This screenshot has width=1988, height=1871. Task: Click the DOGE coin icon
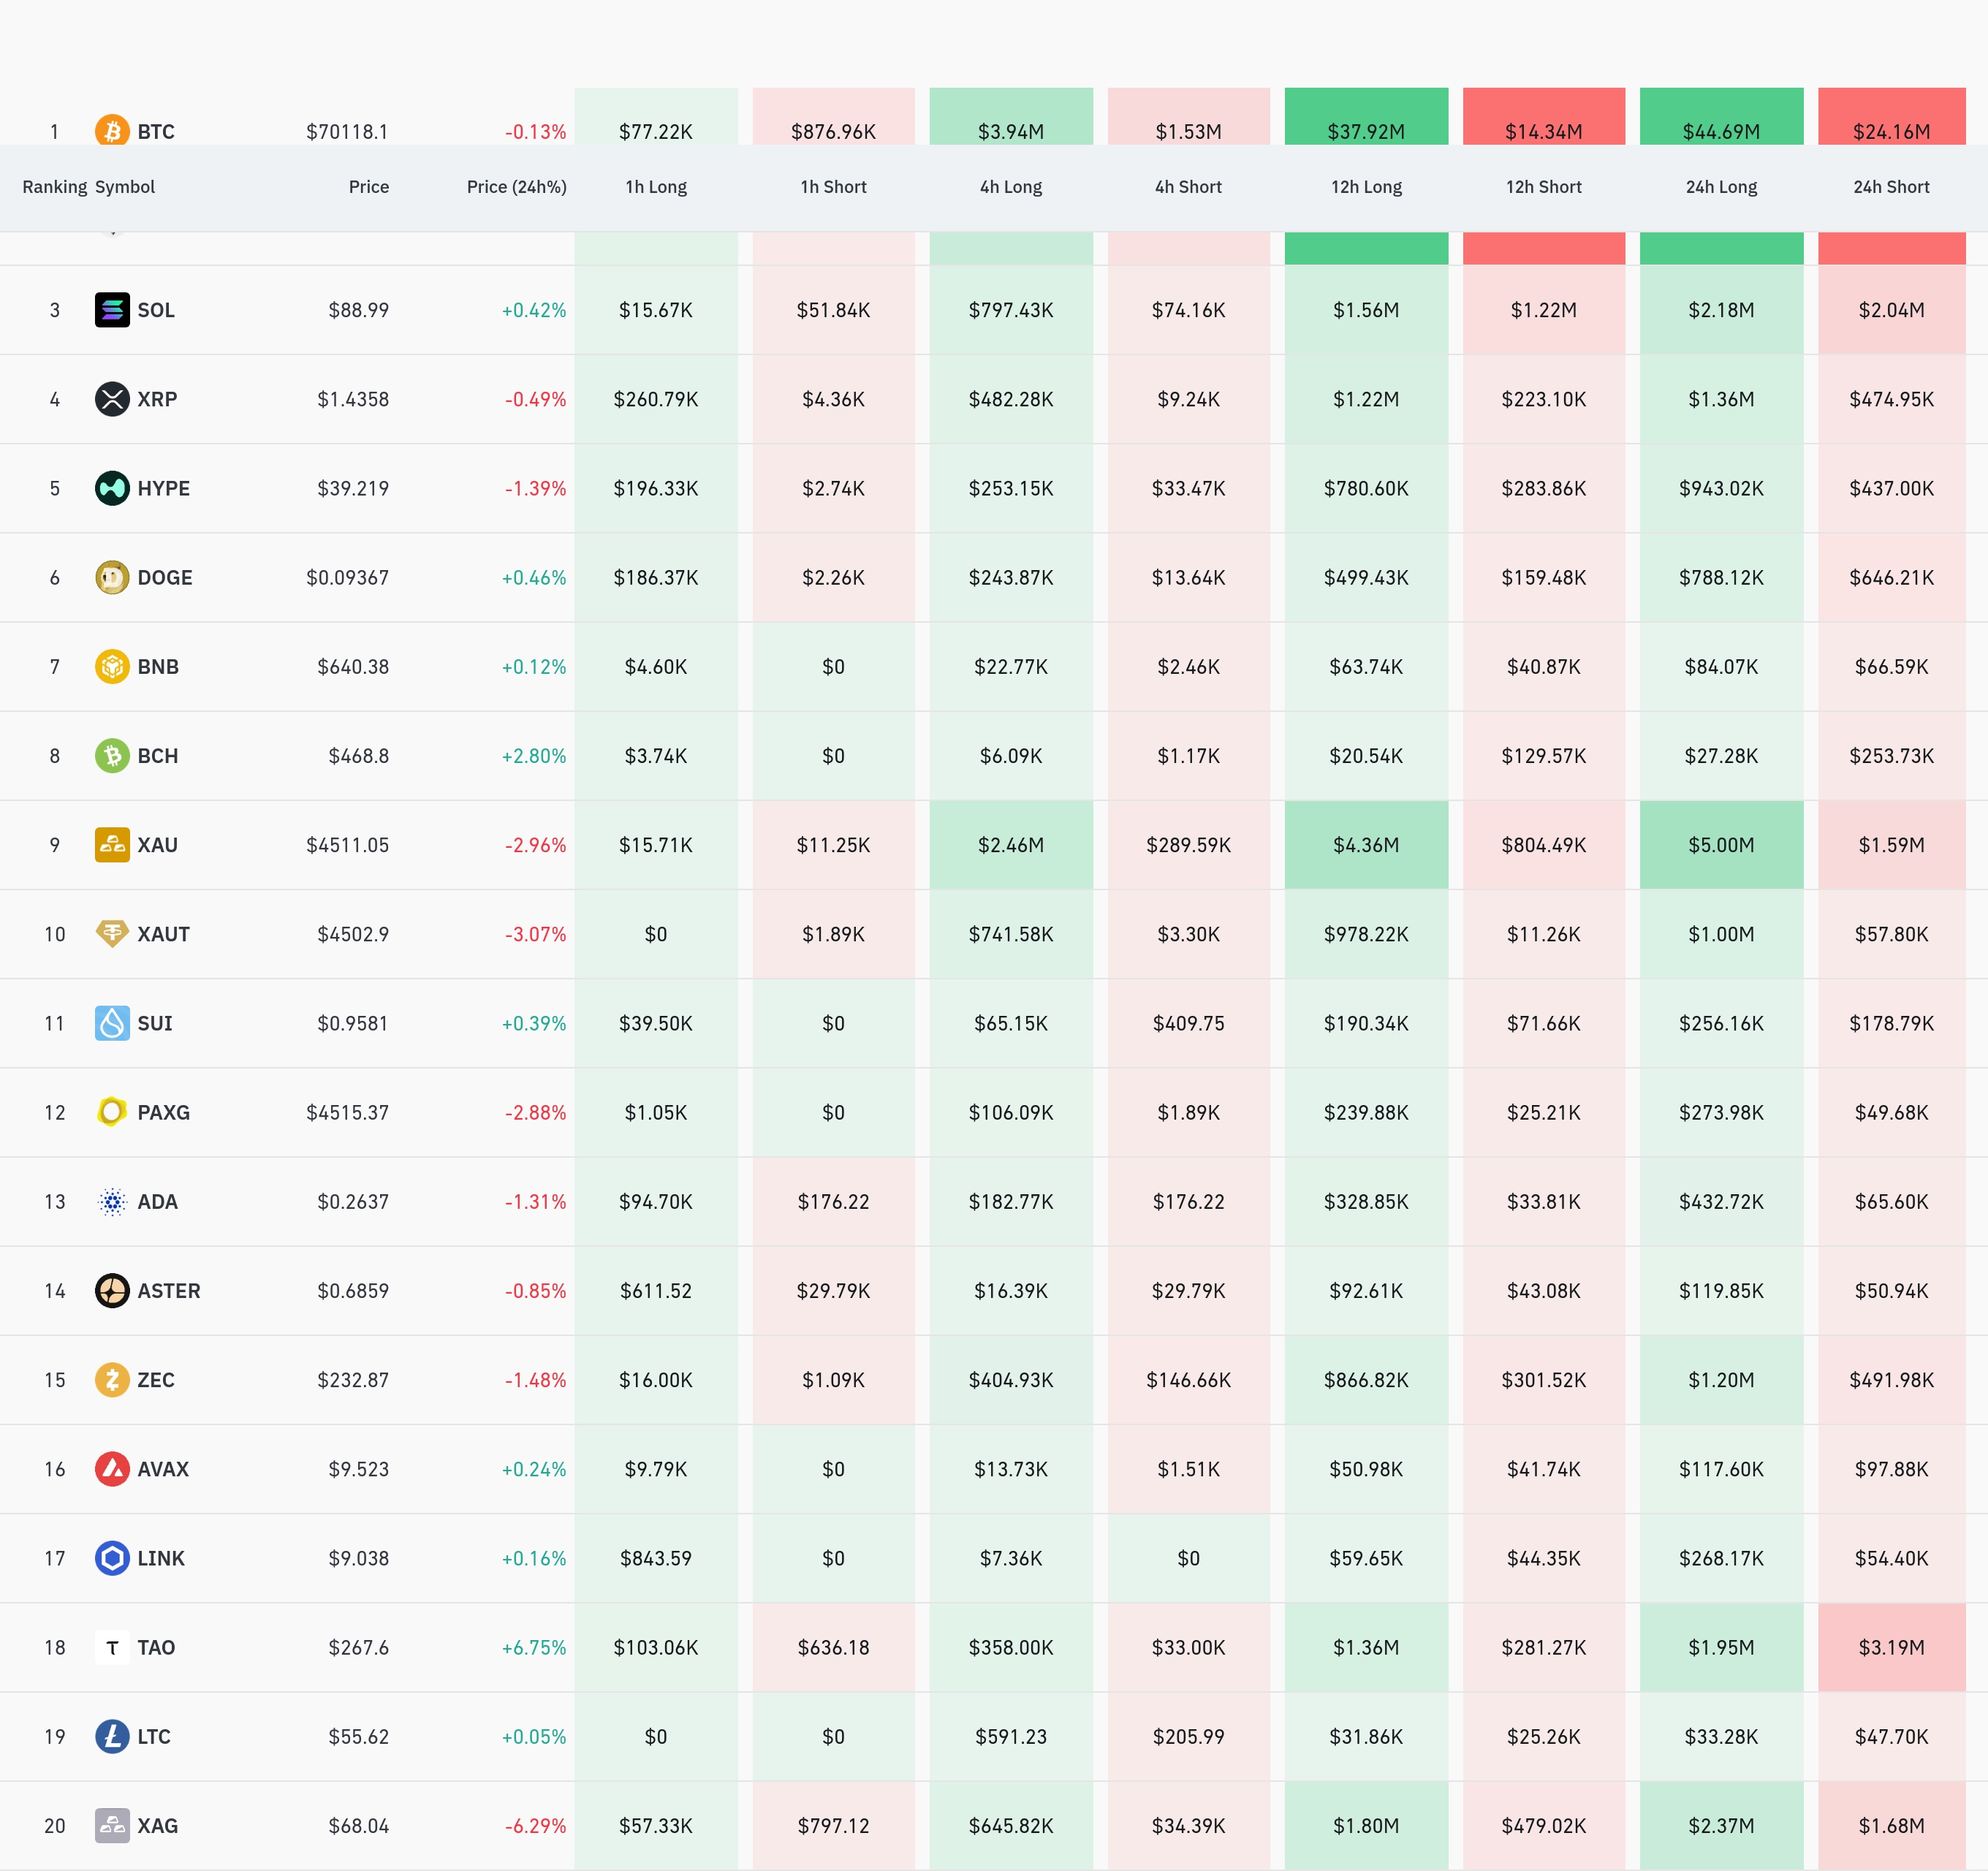112,577
